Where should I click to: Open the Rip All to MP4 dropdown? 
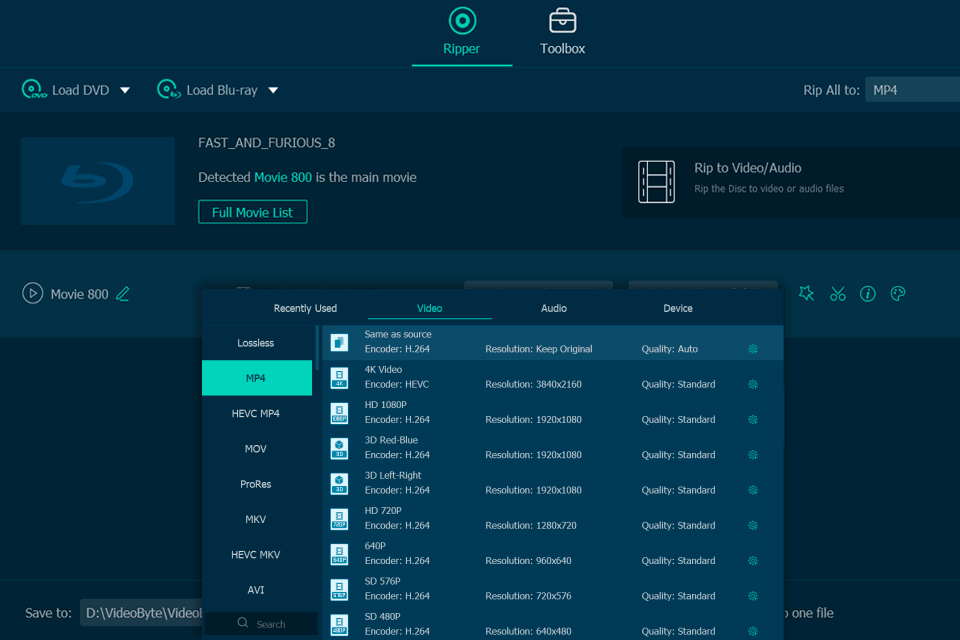(912, 90)
